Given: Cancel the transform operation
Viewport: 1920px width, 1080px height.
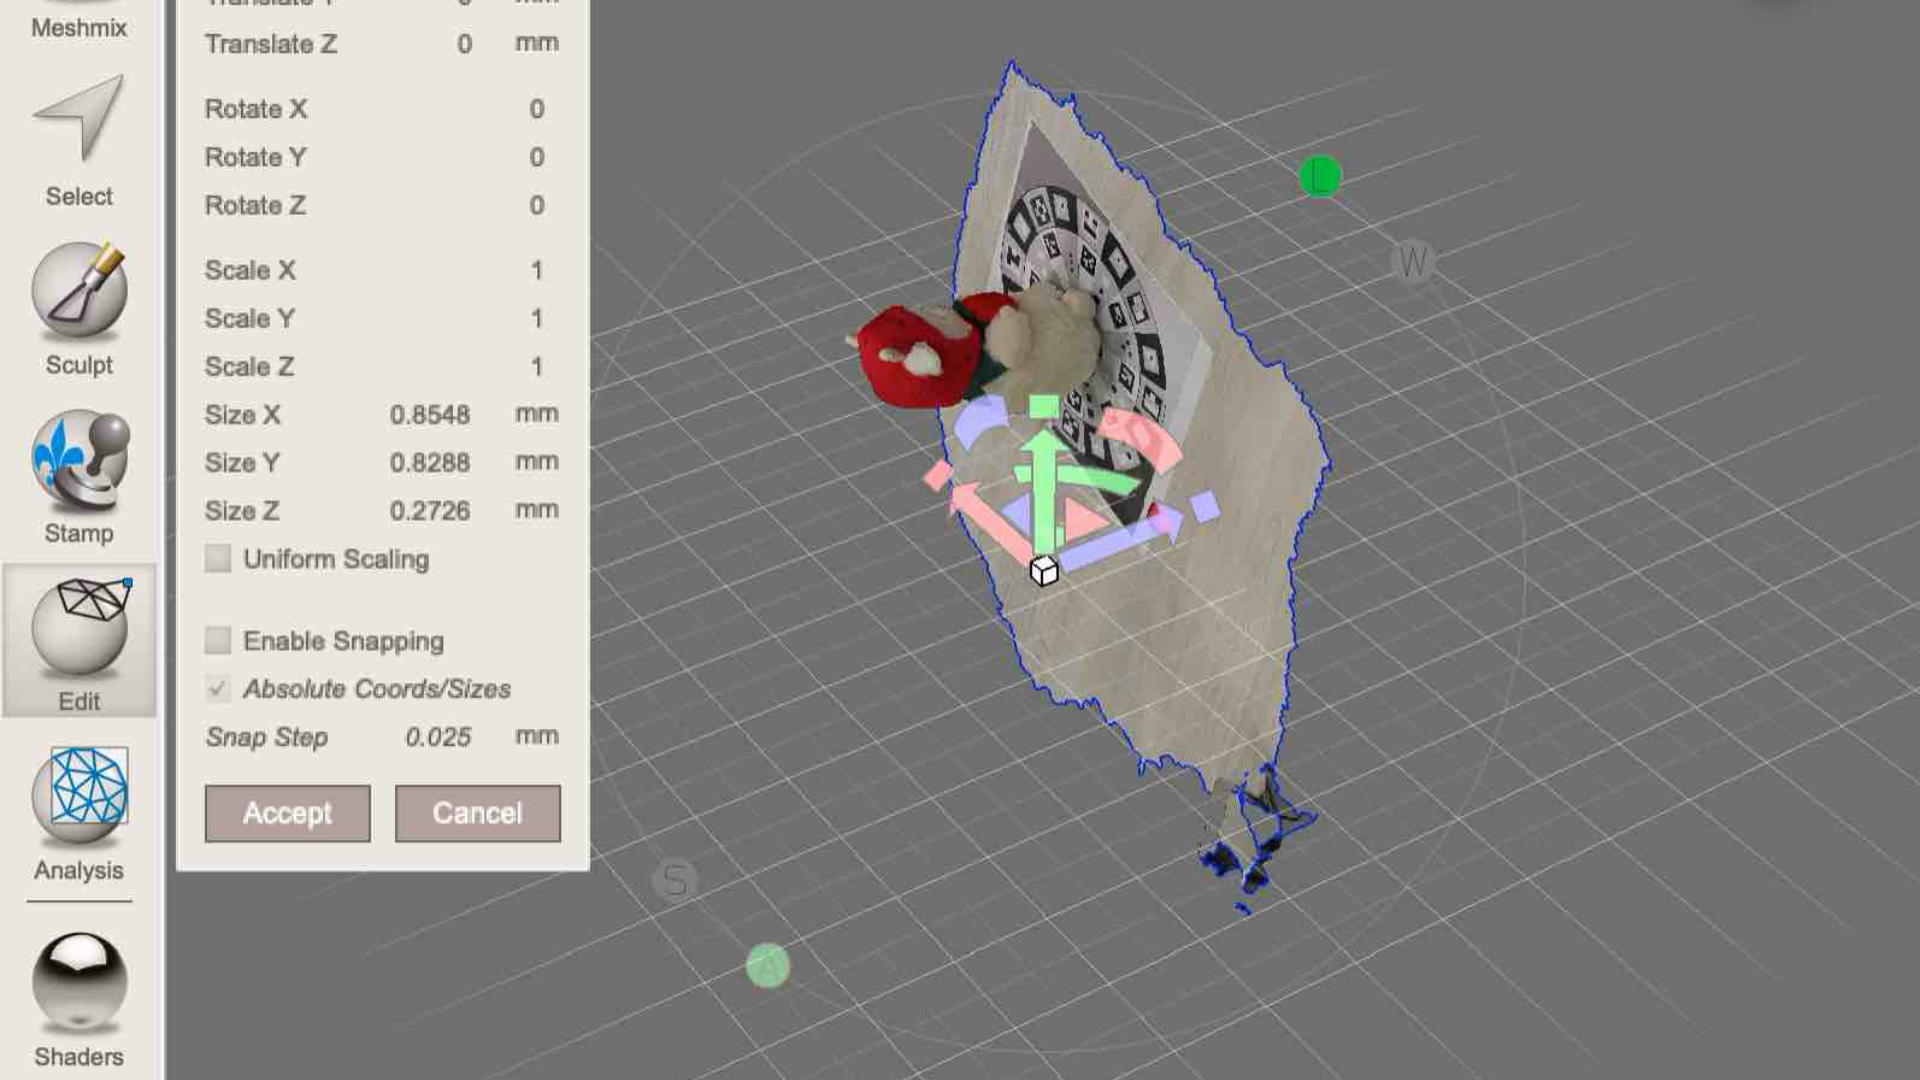Looking at the screenshot, I should [x=477, y=813].
